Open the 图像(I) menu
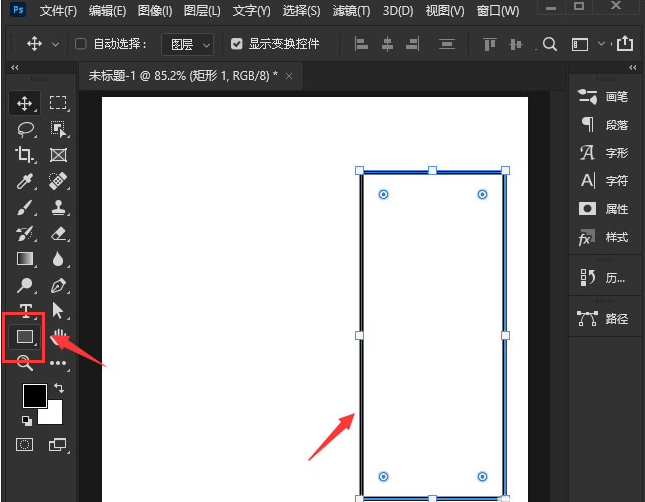The image size is (645, 502). (x=155, y=11)
